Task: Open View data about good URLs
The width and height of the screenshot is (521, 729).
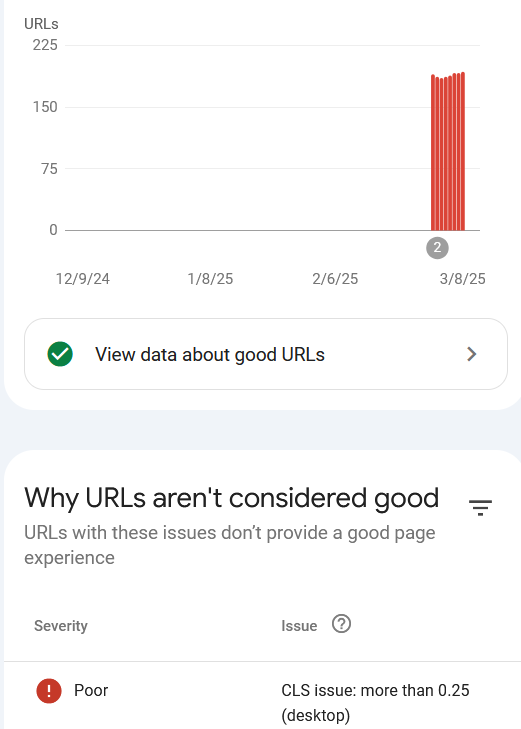Action: [x=266, y=354]
